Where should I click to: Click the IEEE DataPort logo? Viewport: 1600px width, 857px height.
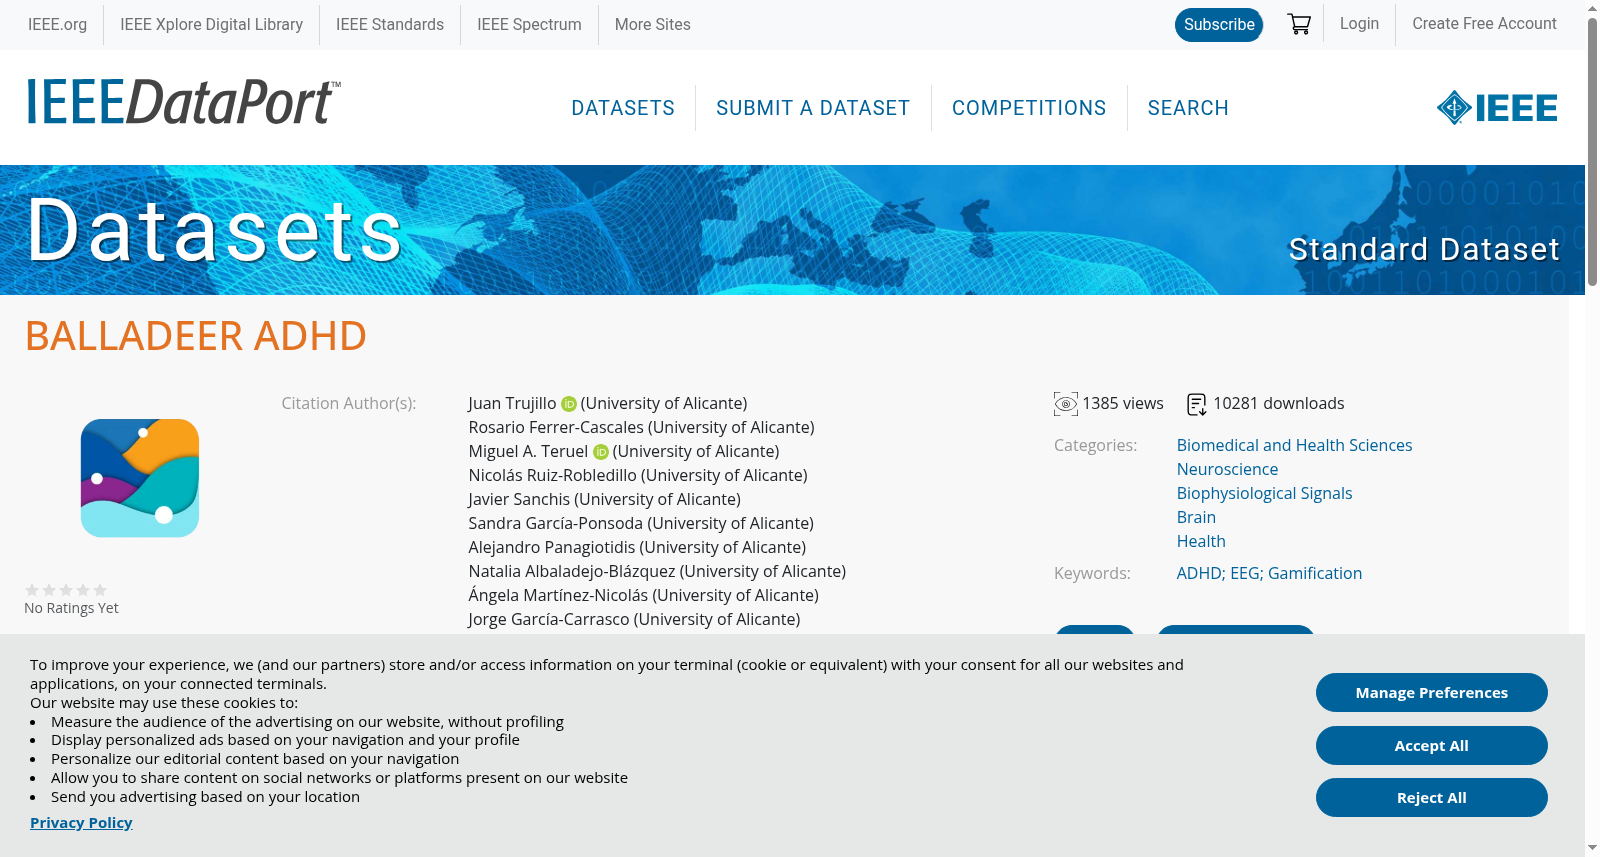point(183,102)
